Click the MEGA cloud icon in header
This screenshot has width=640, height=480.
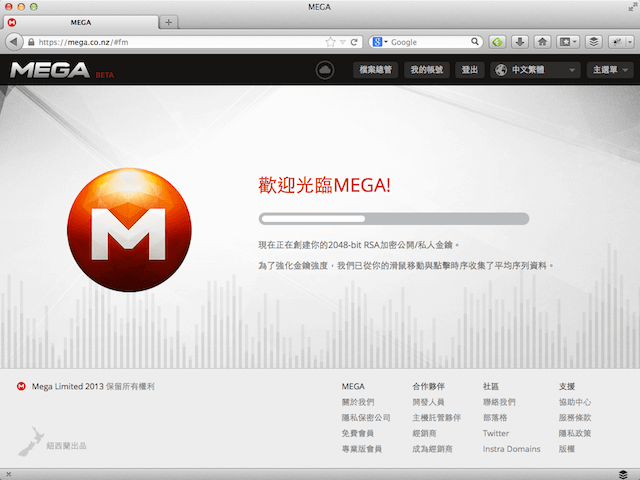(x=325, y=70)
